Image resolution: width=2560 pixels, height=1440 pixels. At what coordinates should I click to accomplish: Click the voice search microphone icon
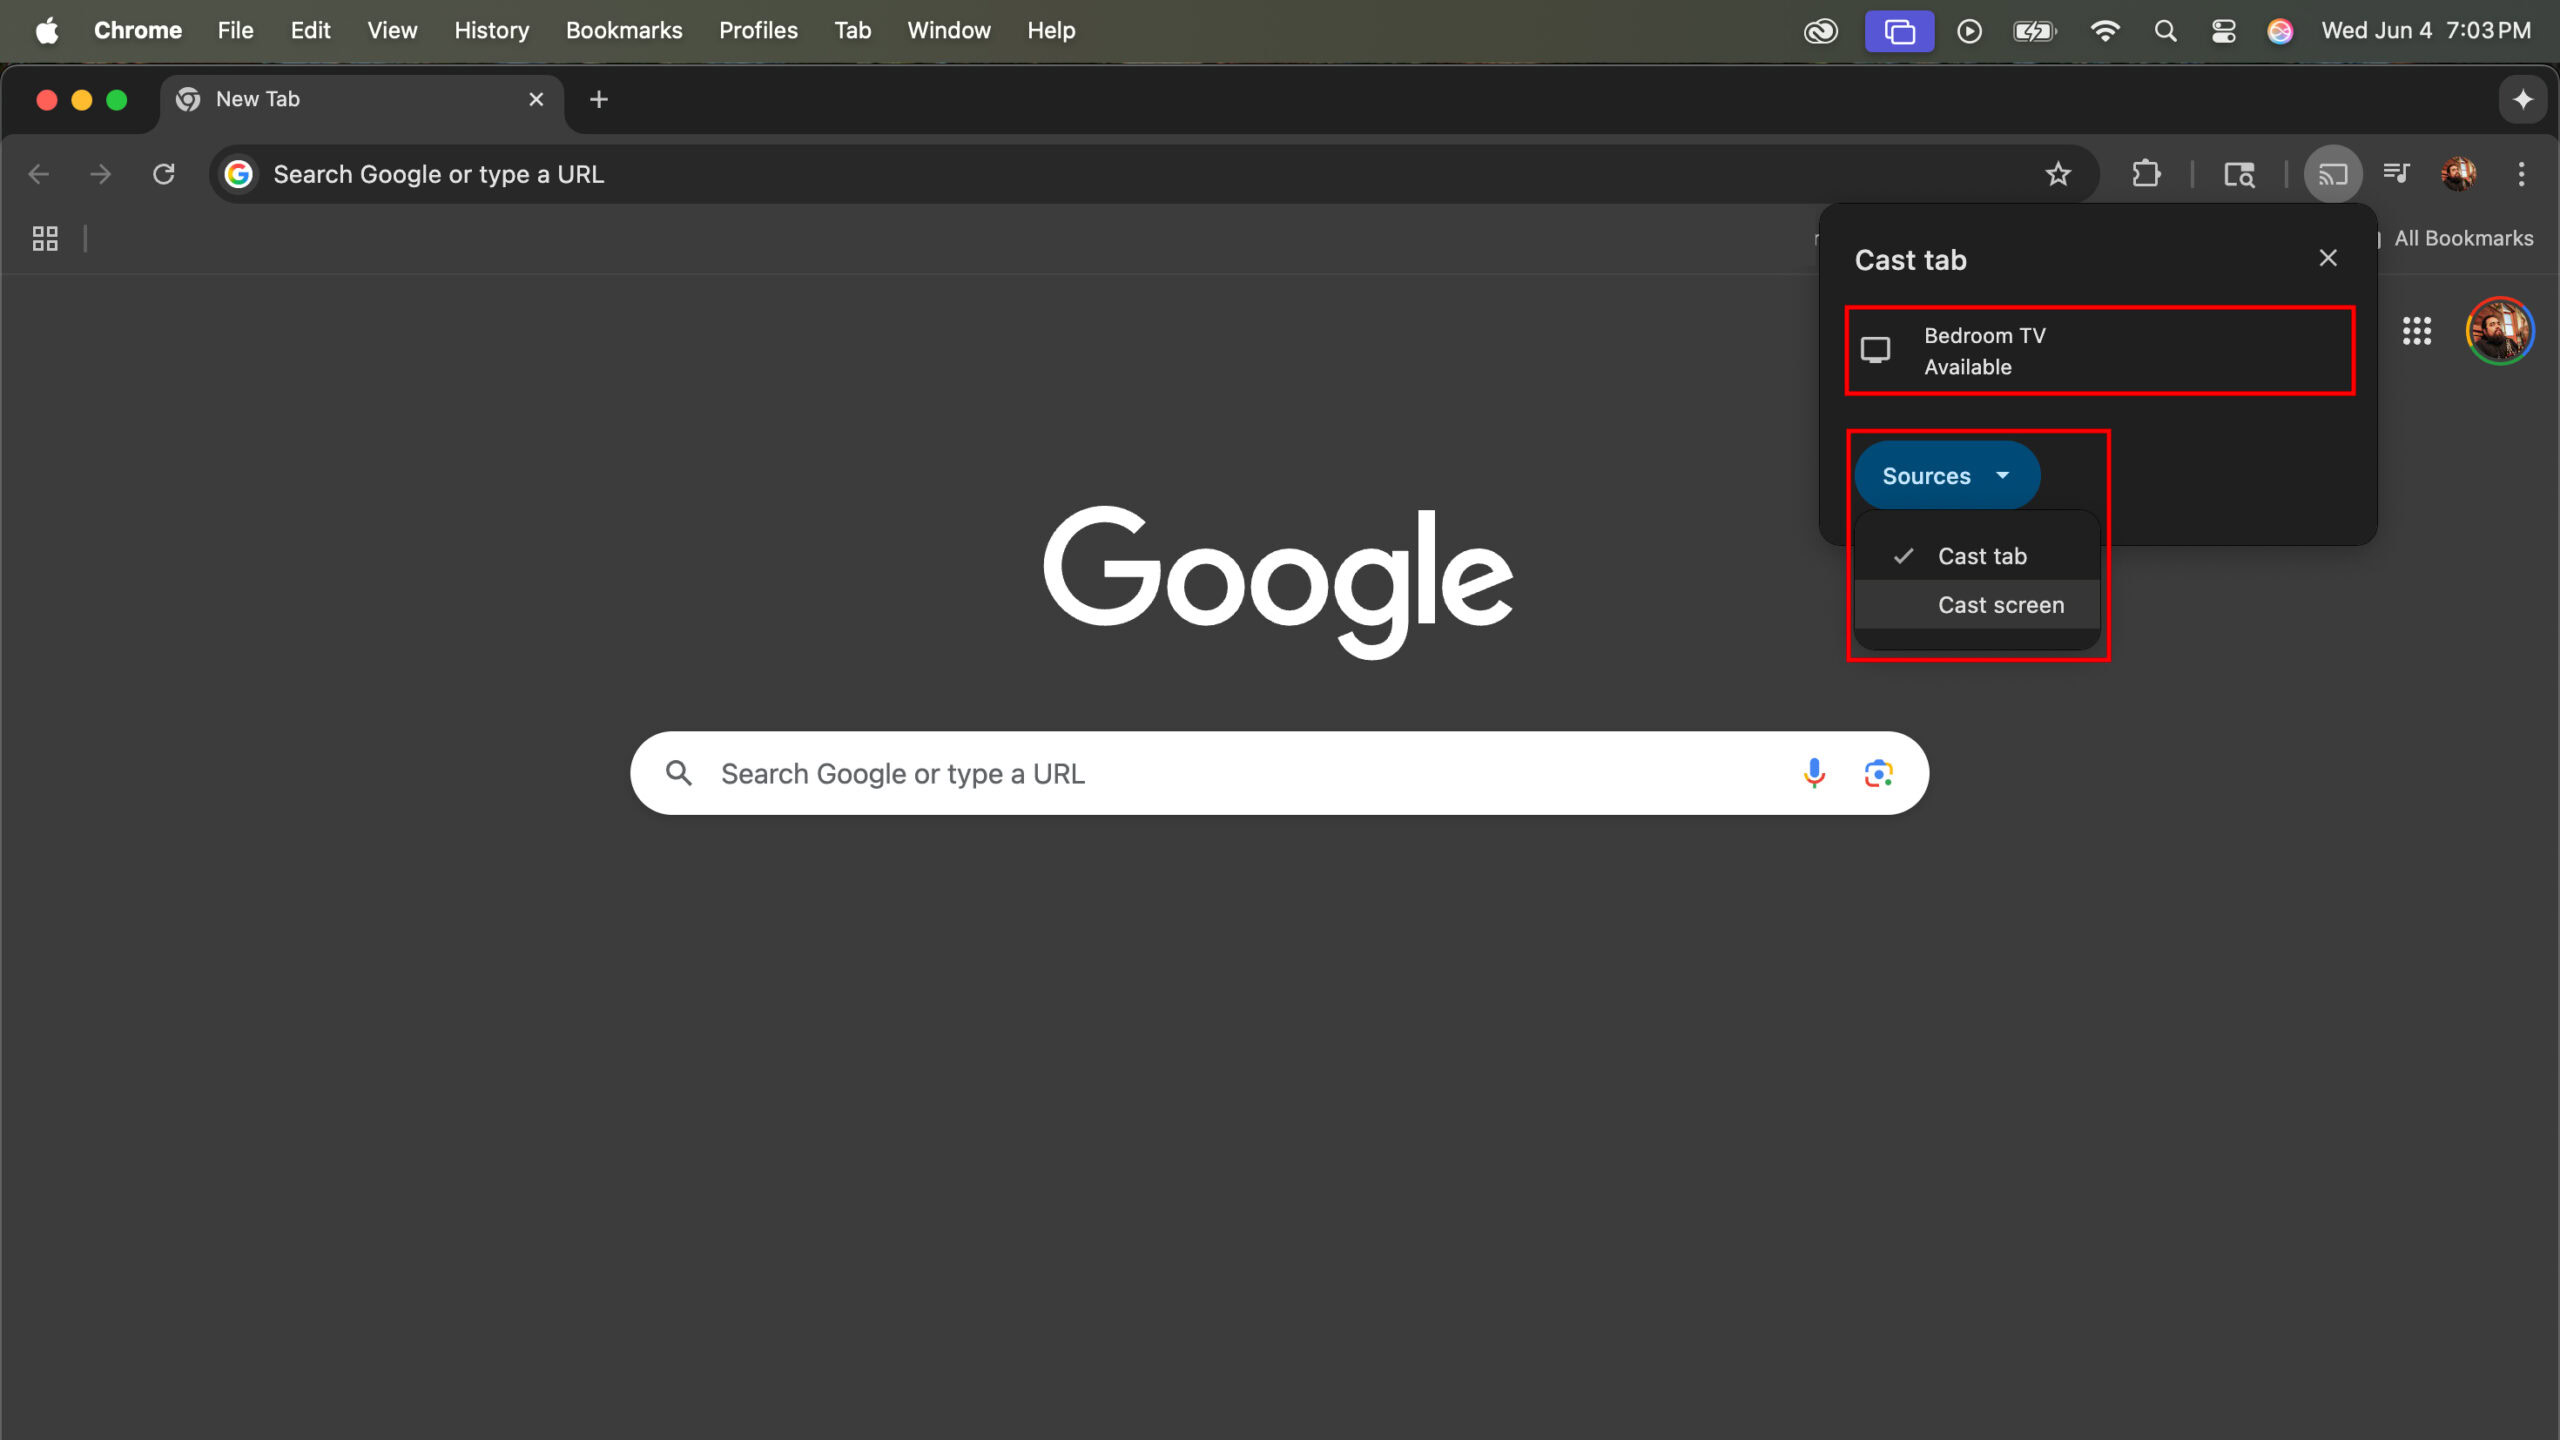pyautogui.click(x=1814, y=773)
